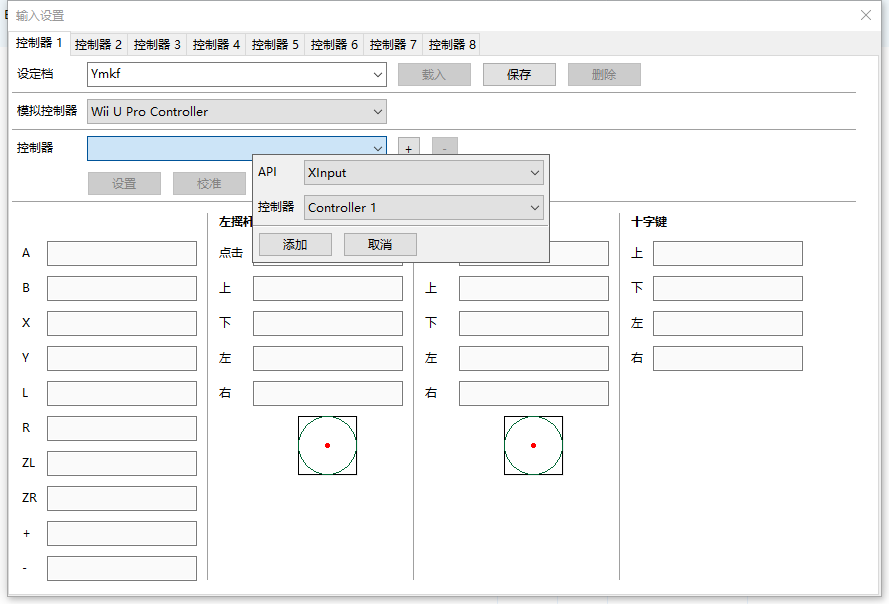
Task: Click the right stick position indicator circle
Action: tap(533, 445)
